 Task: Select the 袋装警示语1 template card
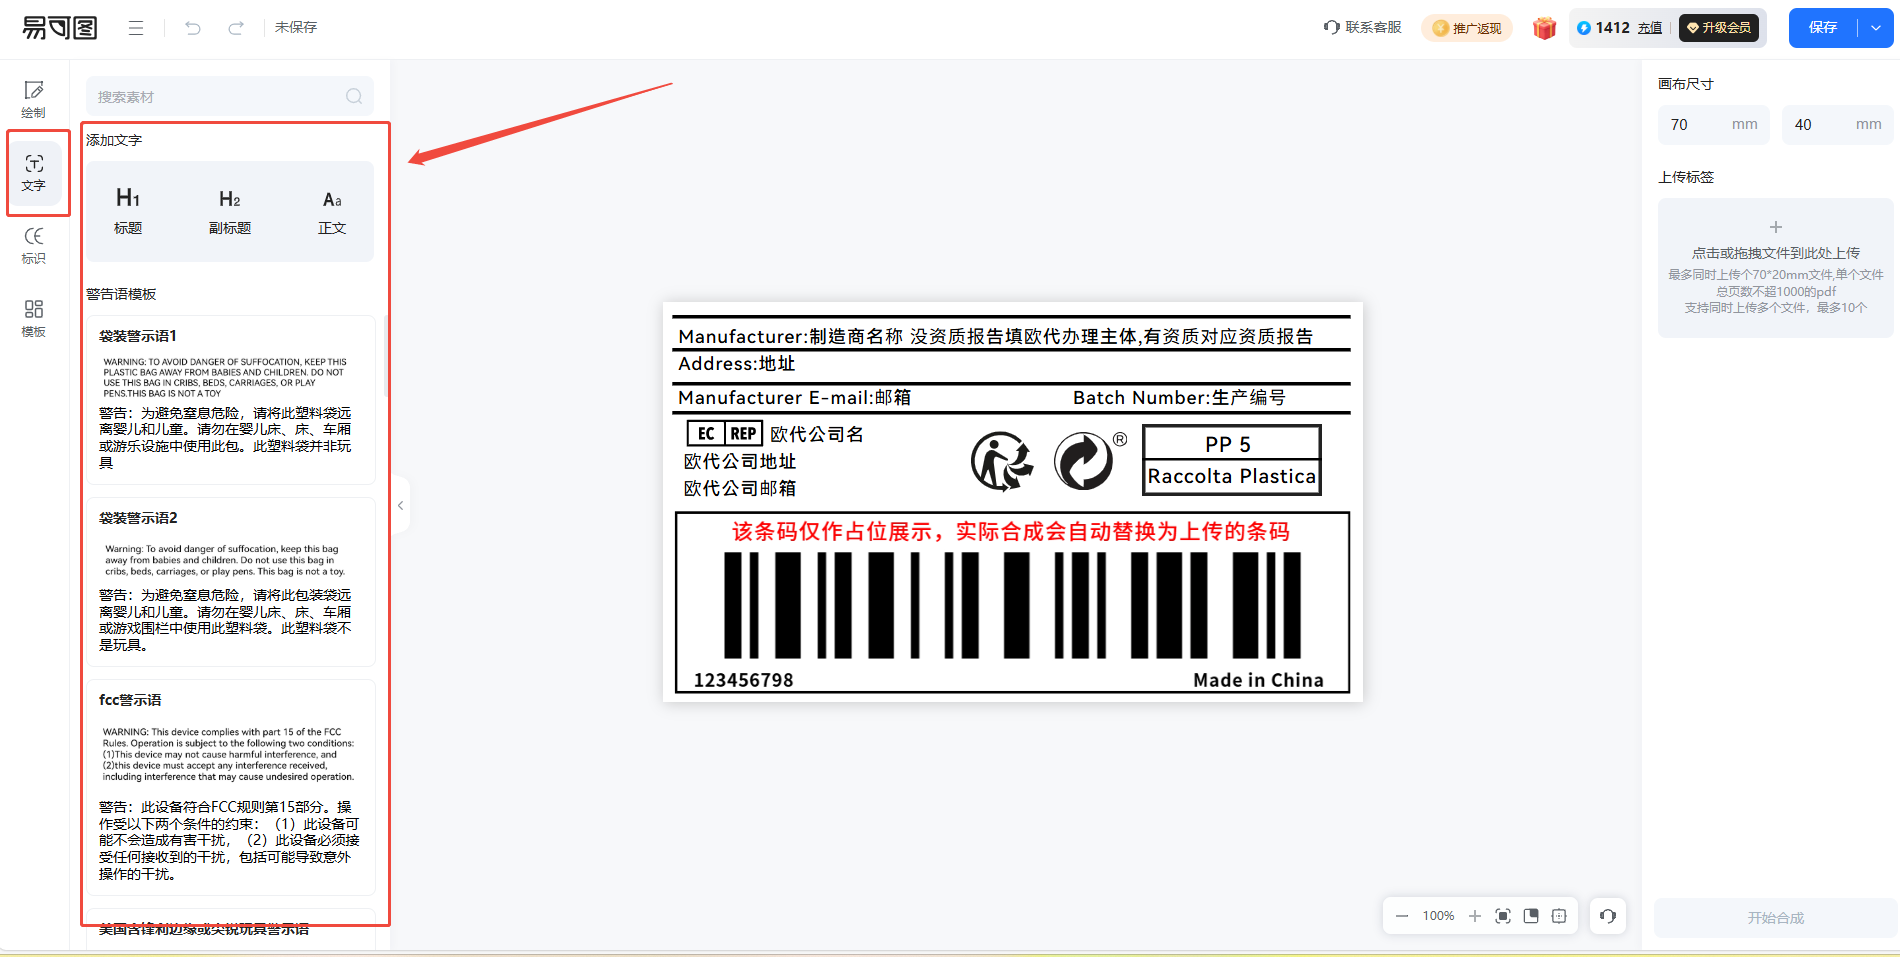[231, 400]
